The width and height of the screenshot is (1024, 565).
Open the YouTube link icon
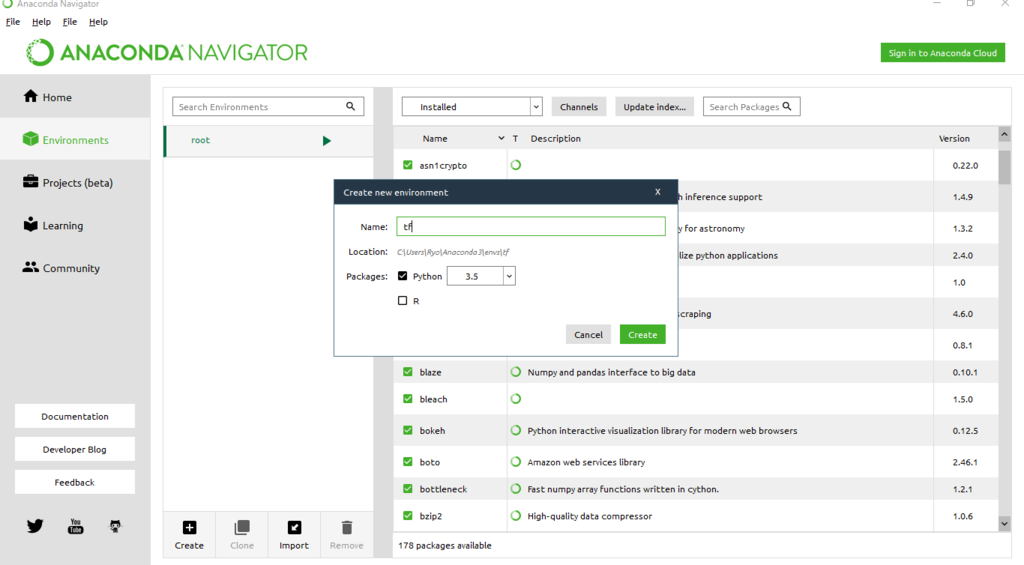(76, 526)
